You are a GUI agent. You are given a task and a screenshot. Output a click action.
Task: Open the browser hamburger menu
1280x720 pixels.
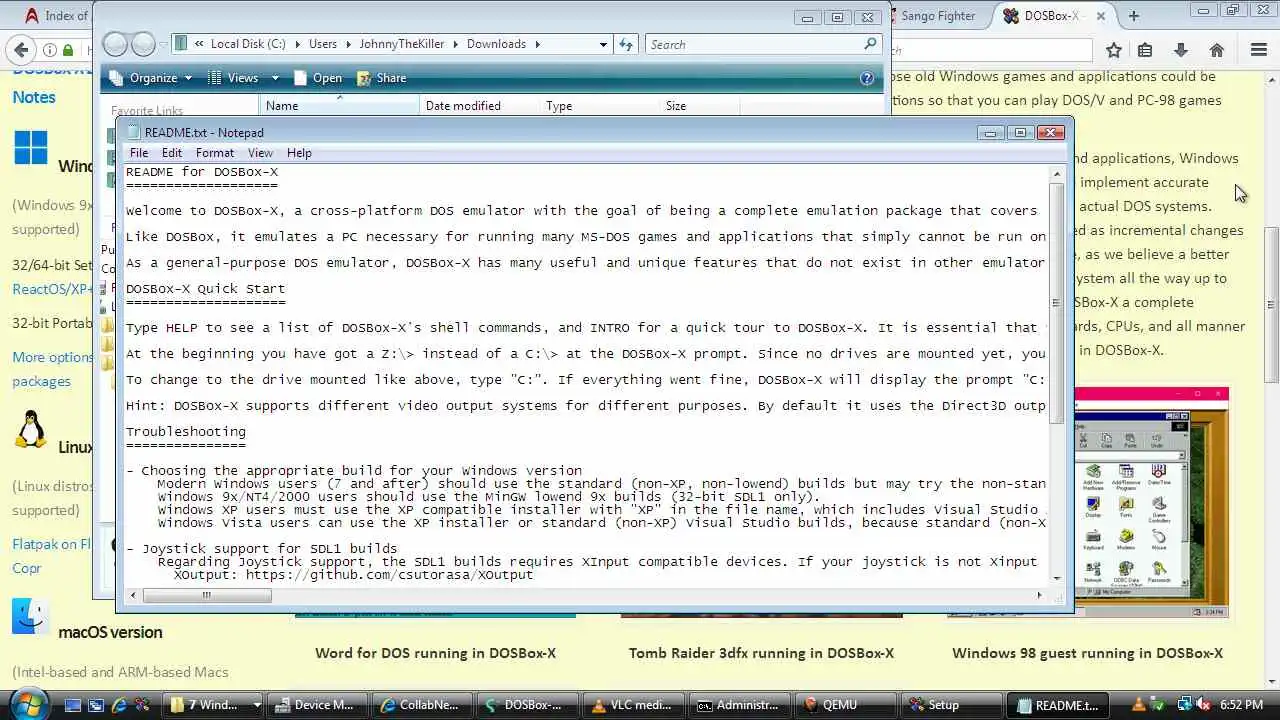(x=1259, y=50)
